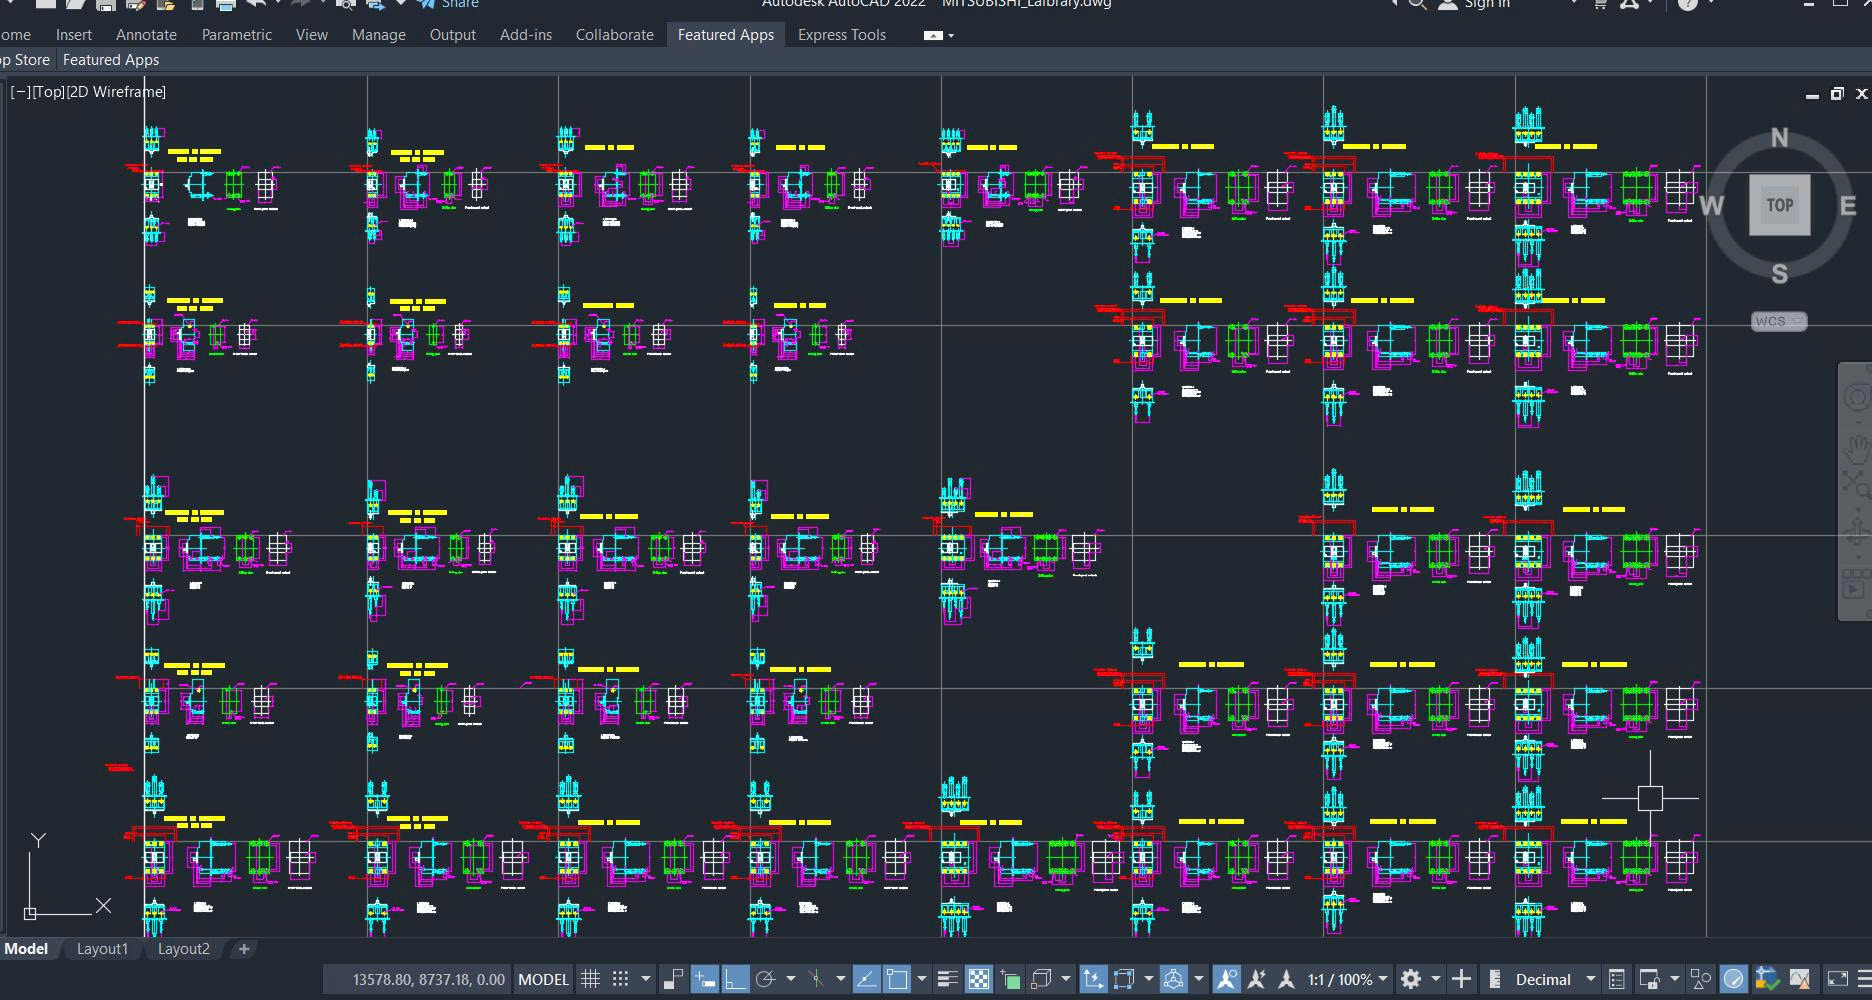The width and height of the screenshot is (1872, 1000).
Task: Toggle dynamic input mode
Action: pos(704,979)
